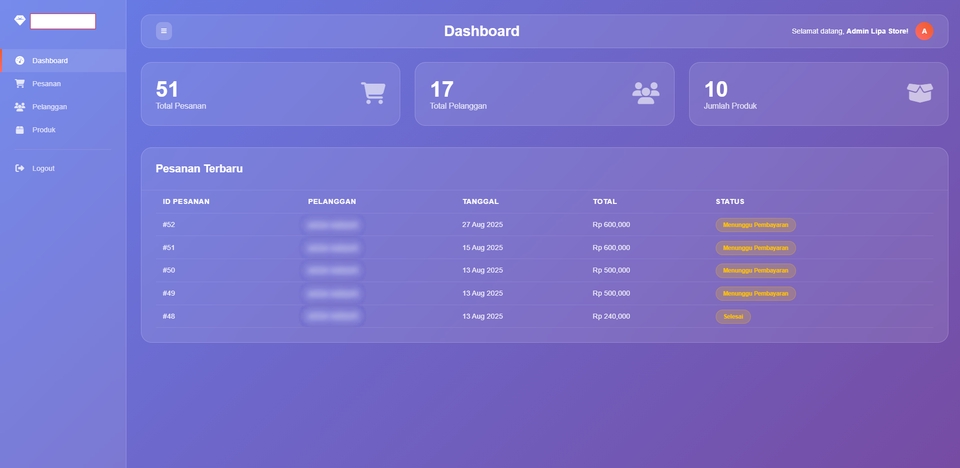Click the blurred customer name for order #52
Screen dimensions: 960x468
pos(332,225)
